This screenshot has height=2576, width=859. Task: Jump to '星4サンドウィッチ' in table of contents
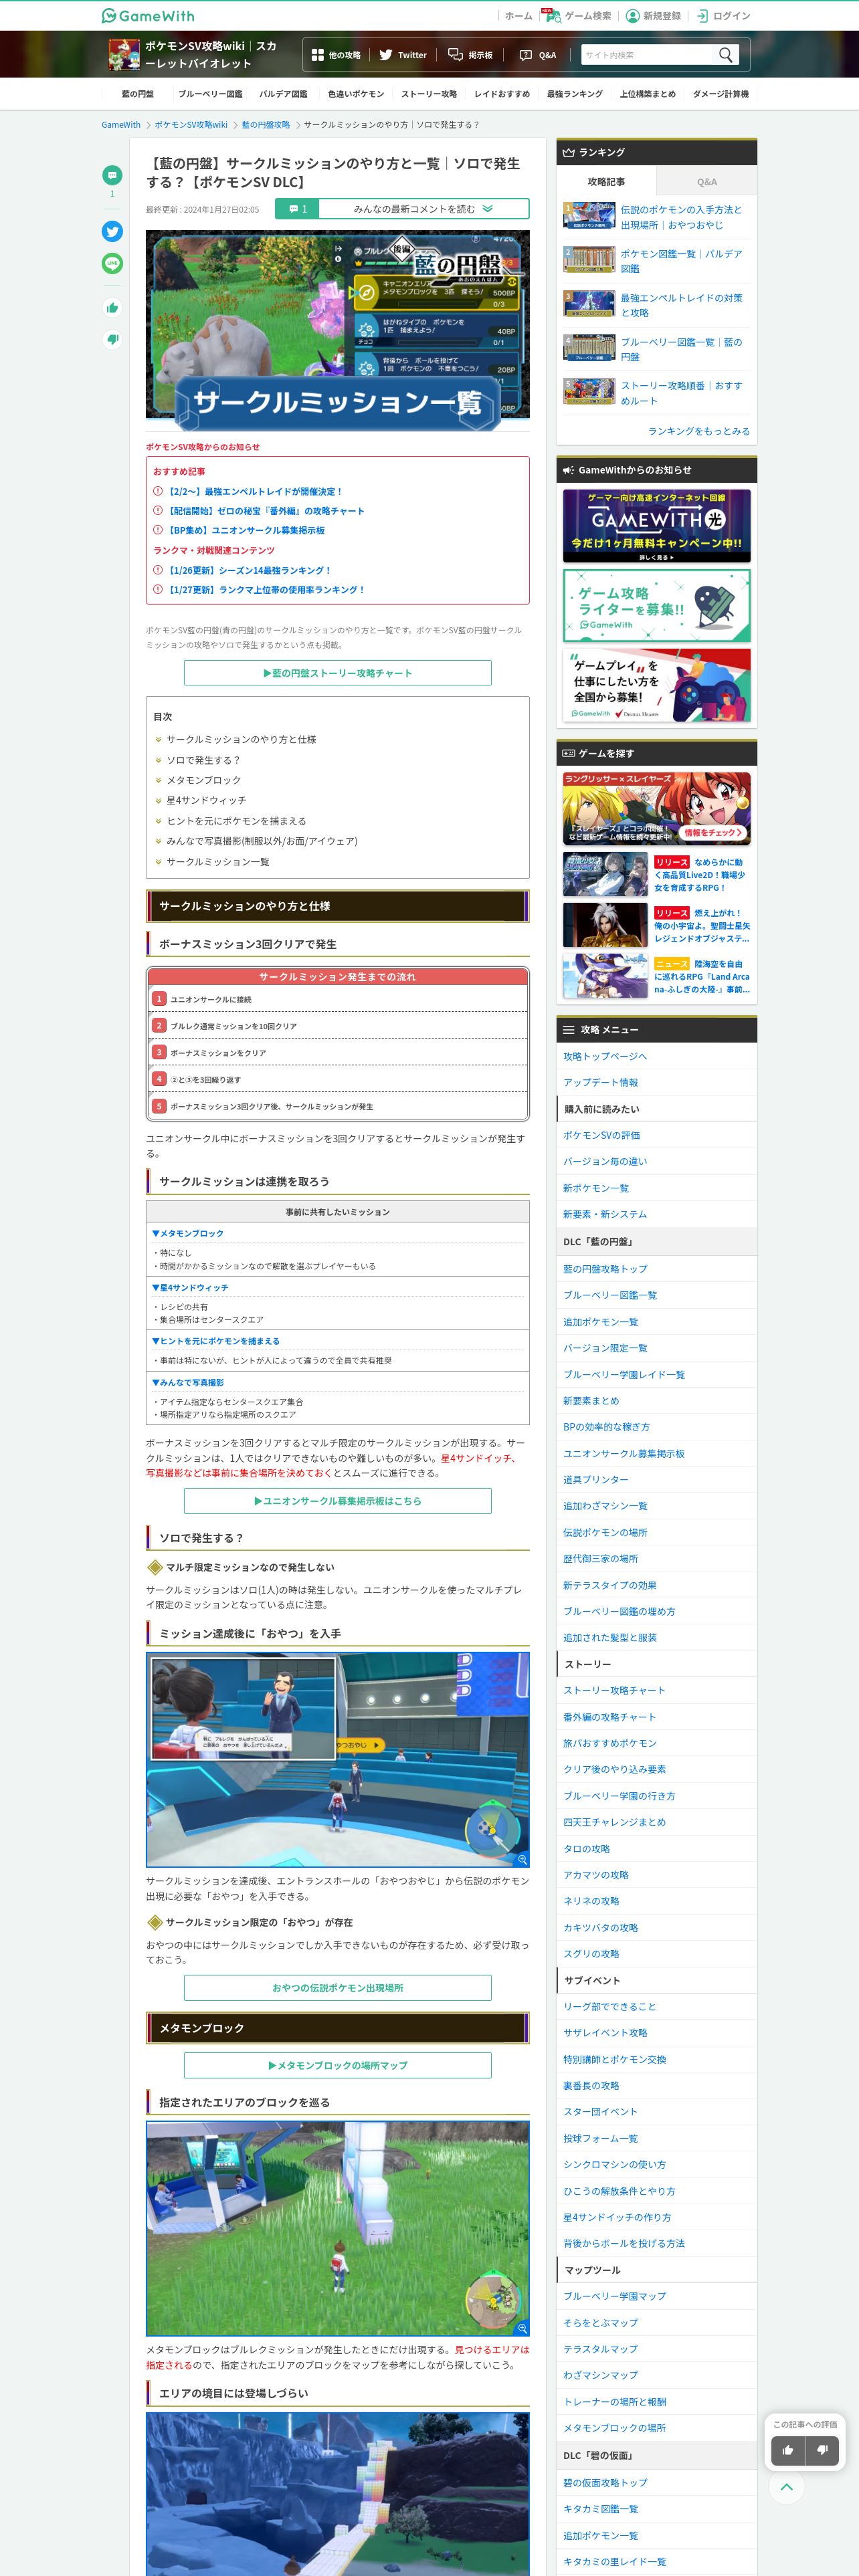tap(206, 800)
